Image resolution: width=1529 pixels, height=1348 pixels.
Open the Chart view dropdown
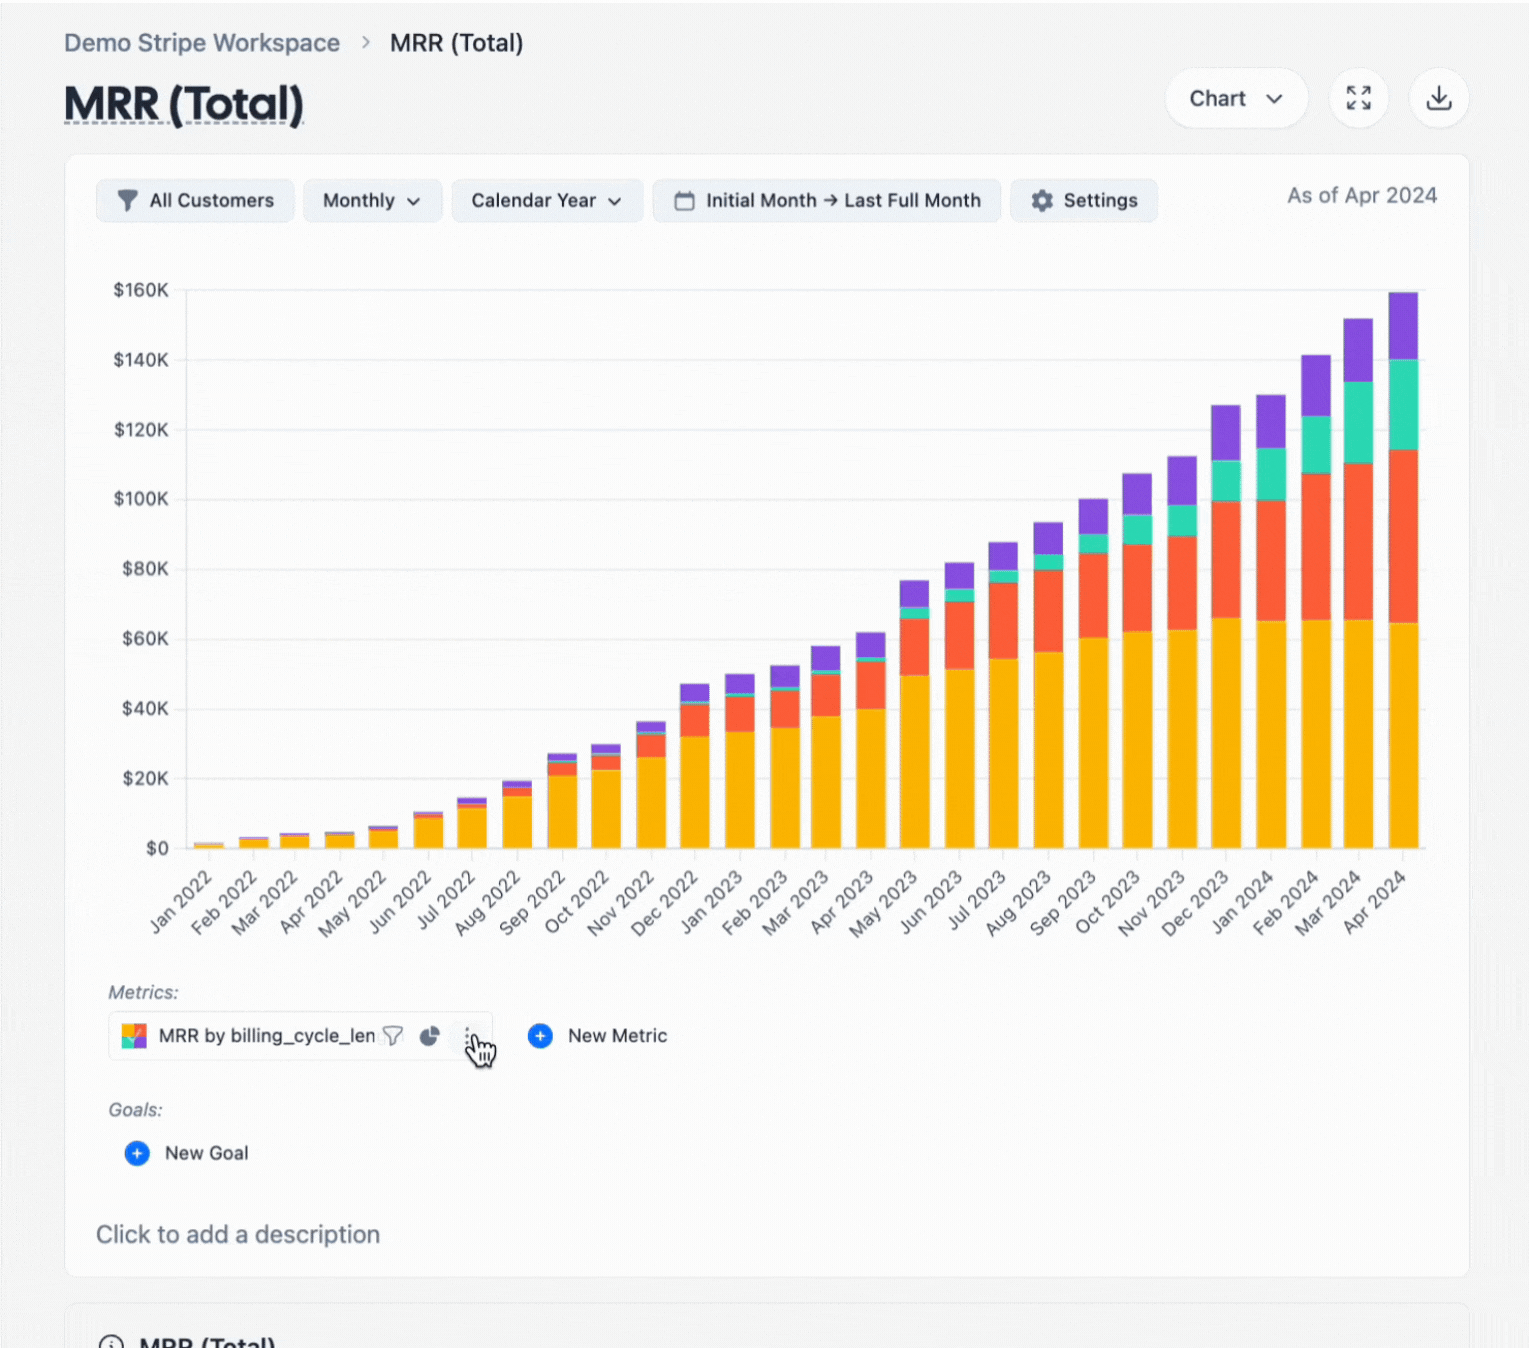click(1235, 99)
